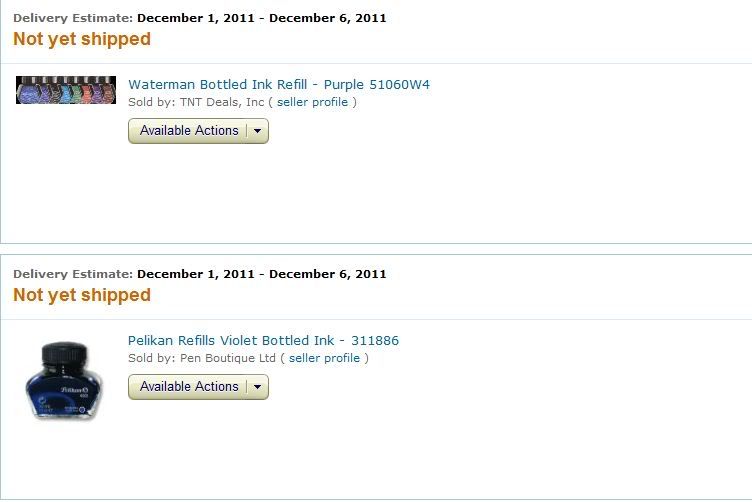Viewport: 752px width, 502px height.
Task: Click the Sold by Pen Boutique Ltd text
Action: (x=202, y=358)
